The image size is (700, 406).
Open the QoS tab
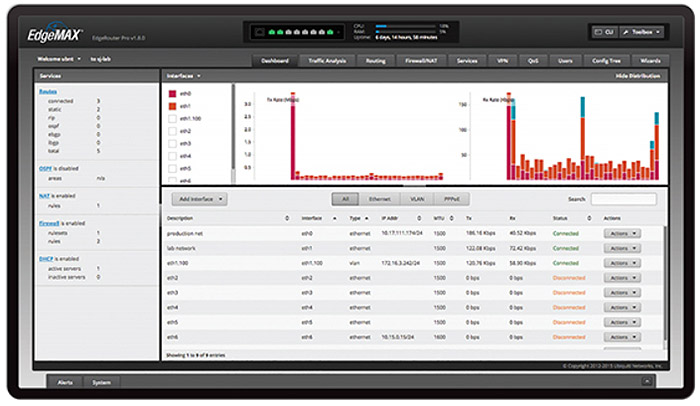pyautogui.click(x=533, y=61)
